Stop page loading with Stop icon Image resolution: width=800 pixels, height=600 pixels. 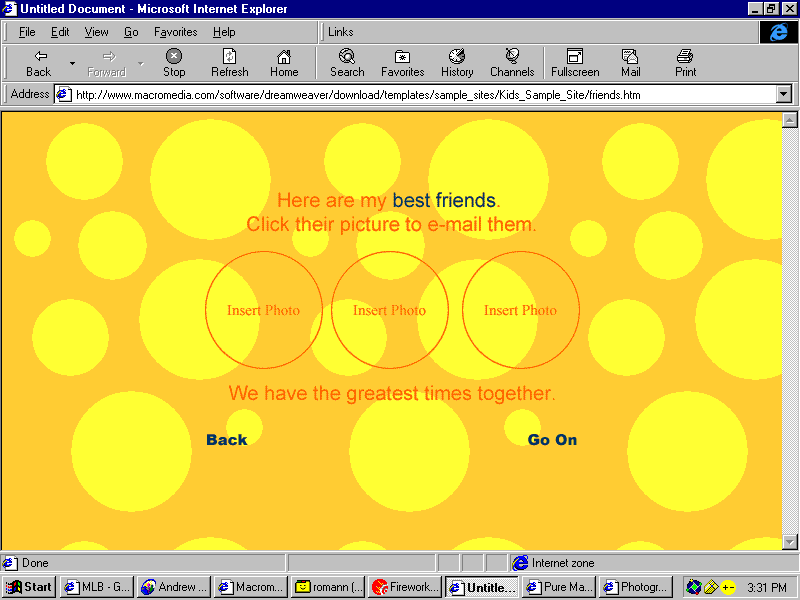[x=174, y=56]
